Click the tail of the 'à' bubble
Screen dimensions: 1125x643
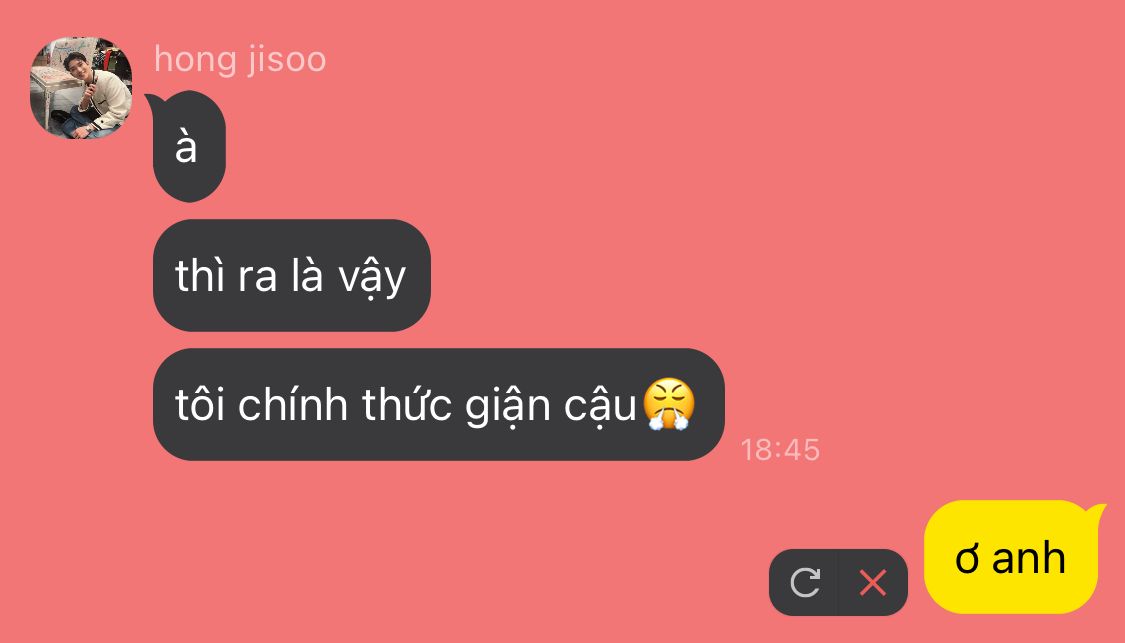[x=153, y=102]
